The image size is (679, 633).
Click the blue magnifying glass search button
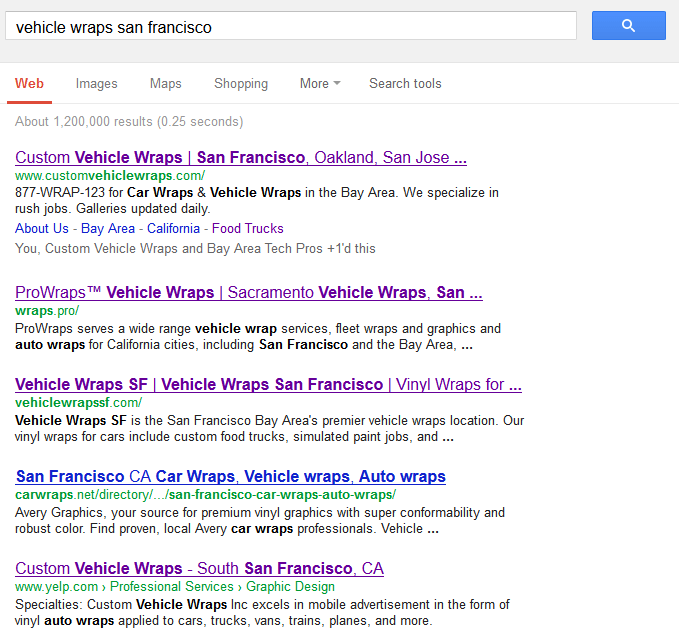(x=628, y=26)
